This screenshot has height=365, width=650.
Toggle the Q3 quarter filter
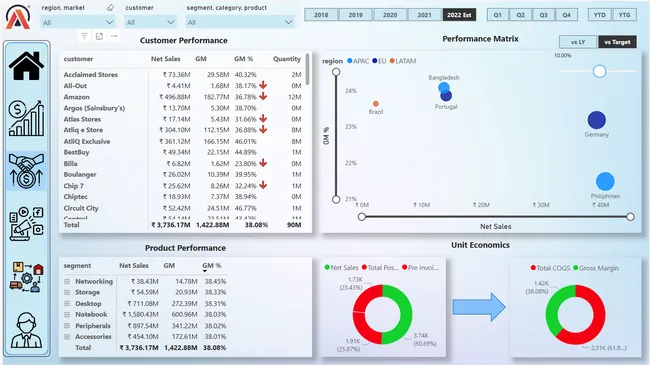tap(543, 15)
